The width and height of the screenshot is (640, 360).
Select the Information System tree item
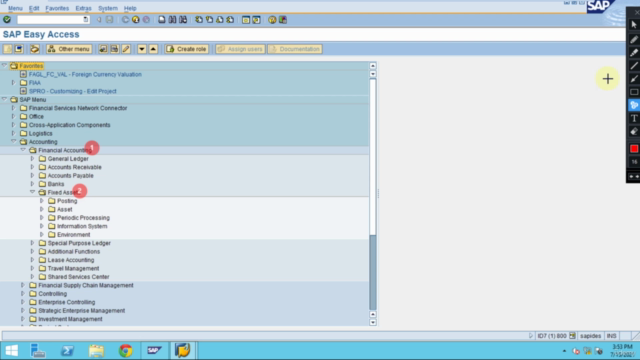tap(82, 226)
